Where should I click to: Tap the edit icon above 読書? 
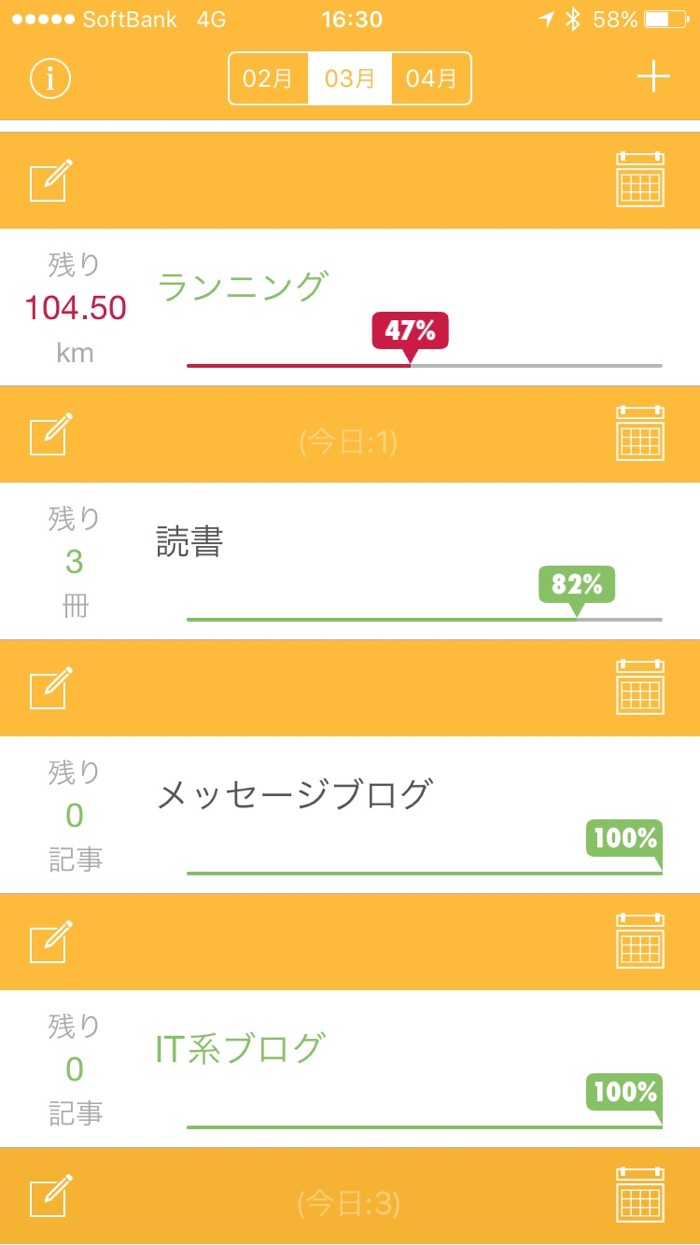(51, 434)
